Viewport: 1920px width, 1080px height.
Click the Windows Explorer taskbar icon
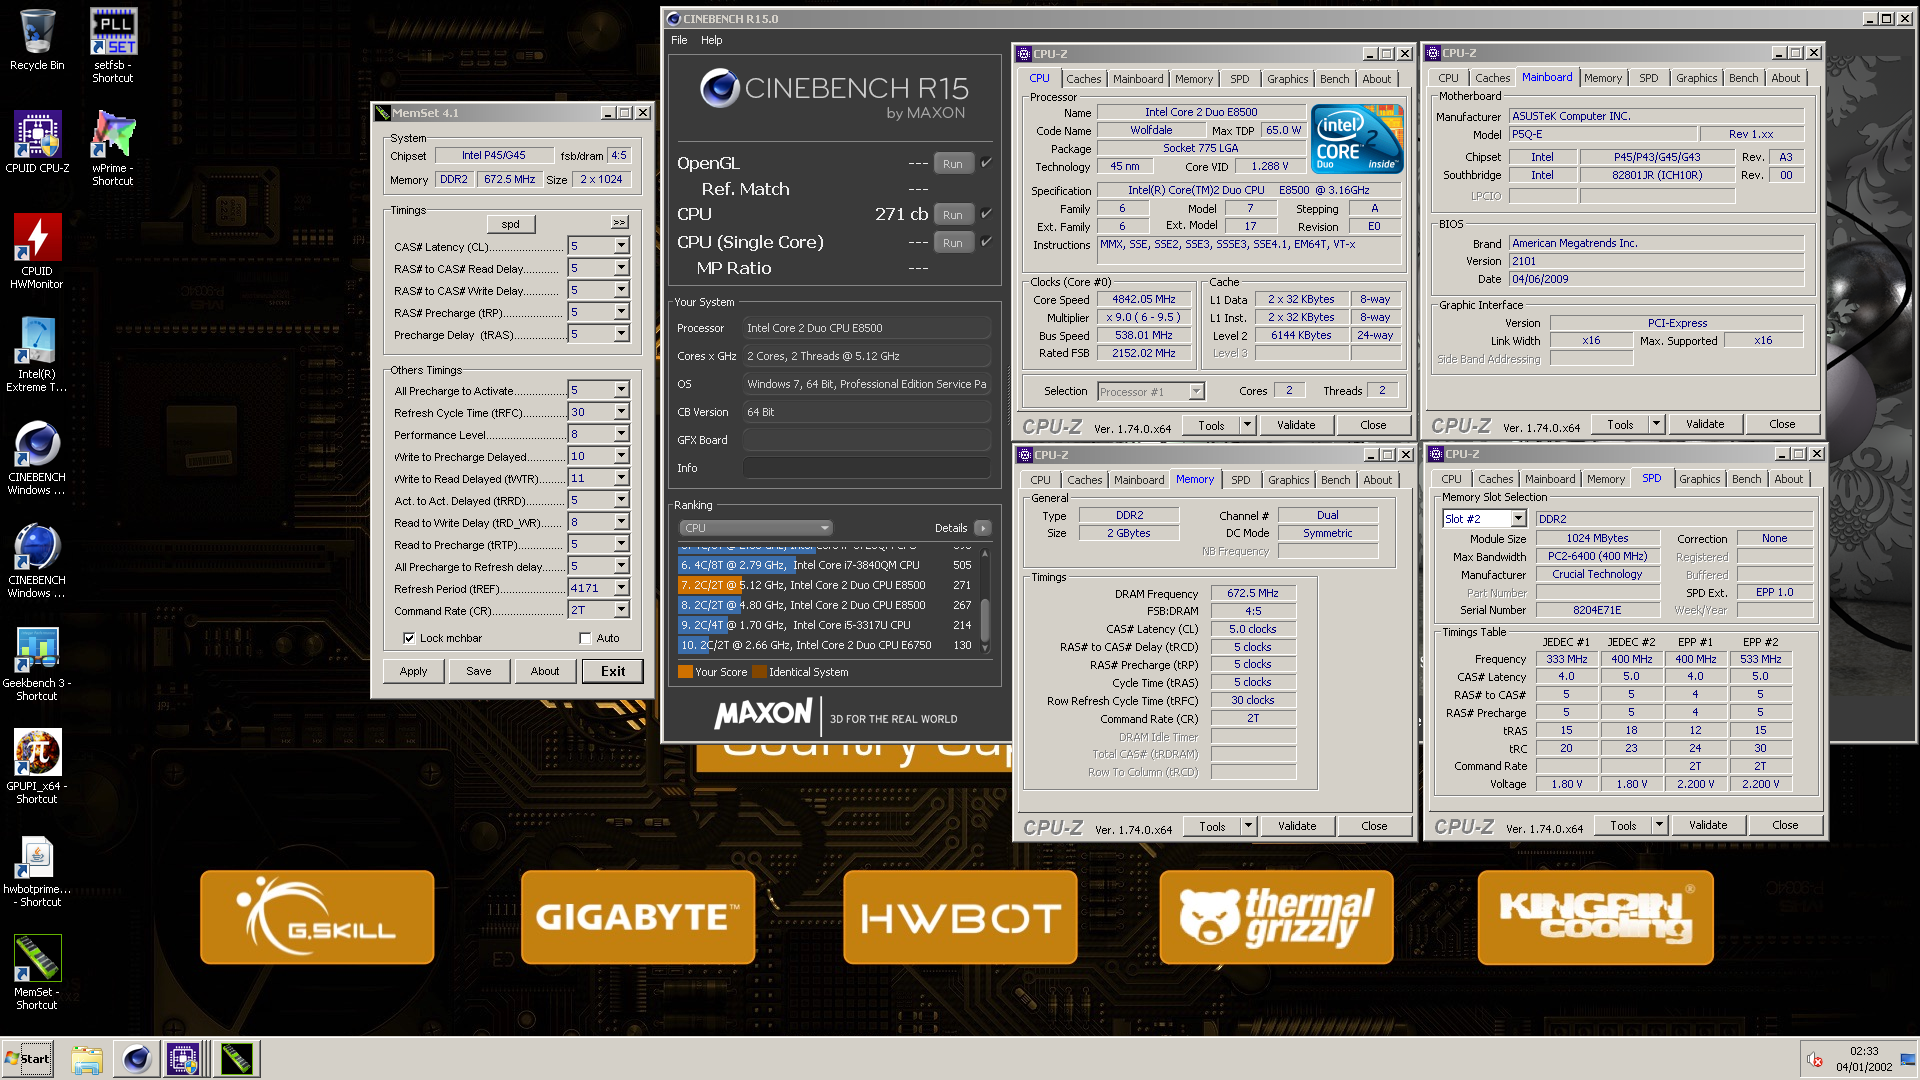tap(87, 1059)
